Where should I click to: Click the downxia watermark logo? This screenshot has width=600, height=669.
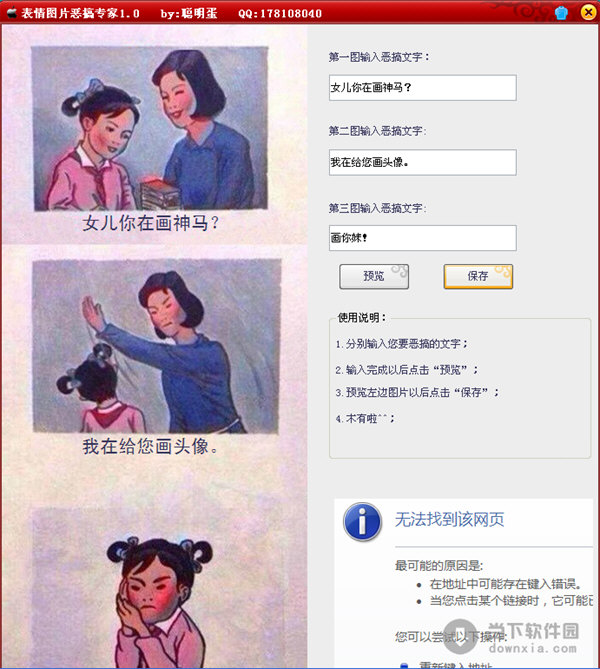511,637
